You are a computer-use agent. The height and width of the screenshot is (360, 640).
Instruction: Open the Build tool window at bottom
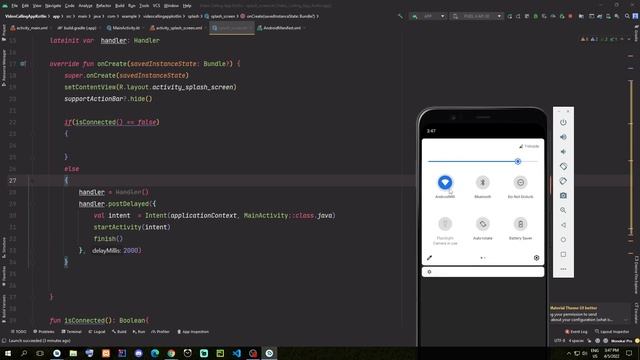click(119, 332)
